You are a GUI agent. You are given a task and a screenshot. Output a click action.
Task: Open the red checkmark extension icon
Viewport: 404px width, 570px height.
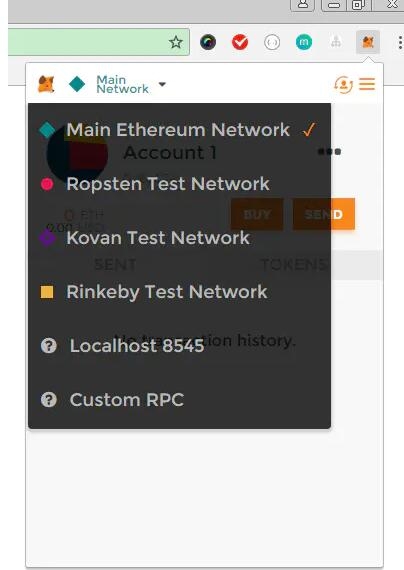[x=240, y=43]
